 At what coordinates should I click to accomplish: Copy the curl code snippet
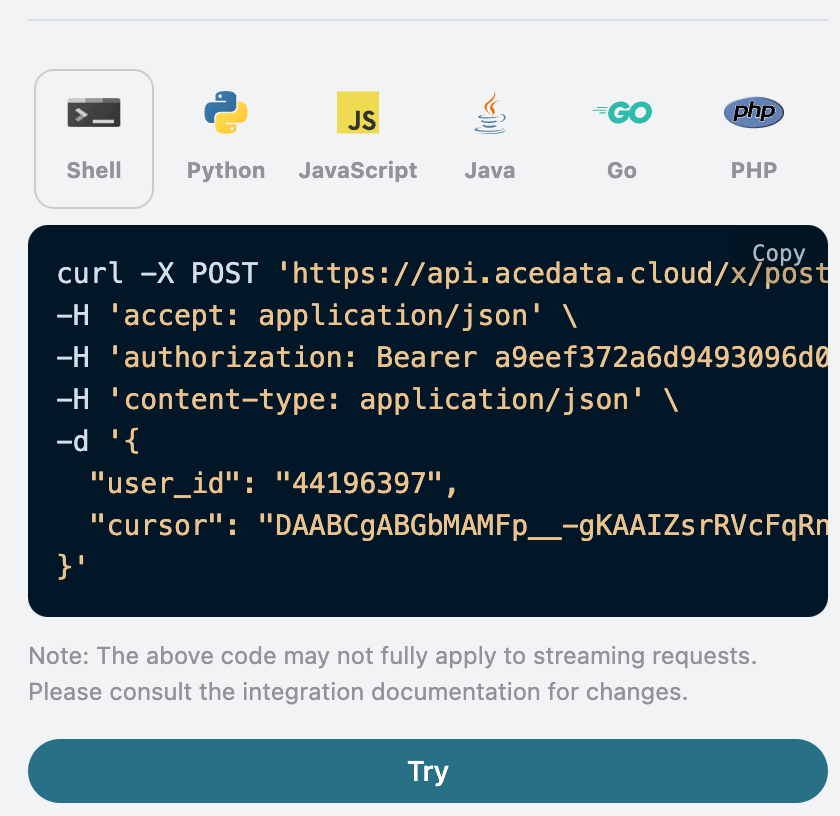[778, 253]
